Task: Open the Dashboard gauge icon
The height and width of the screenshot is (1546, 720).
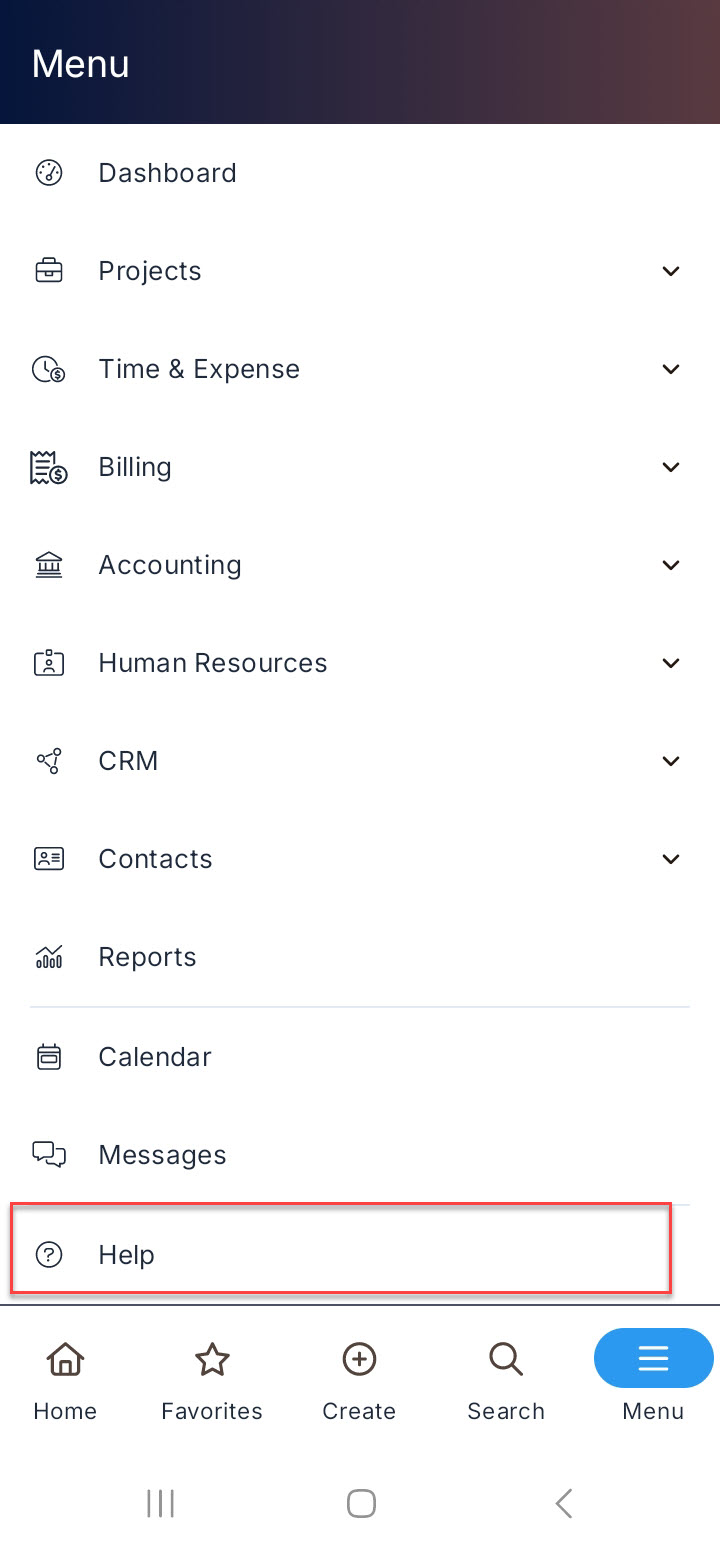Action: pos(49,173)
